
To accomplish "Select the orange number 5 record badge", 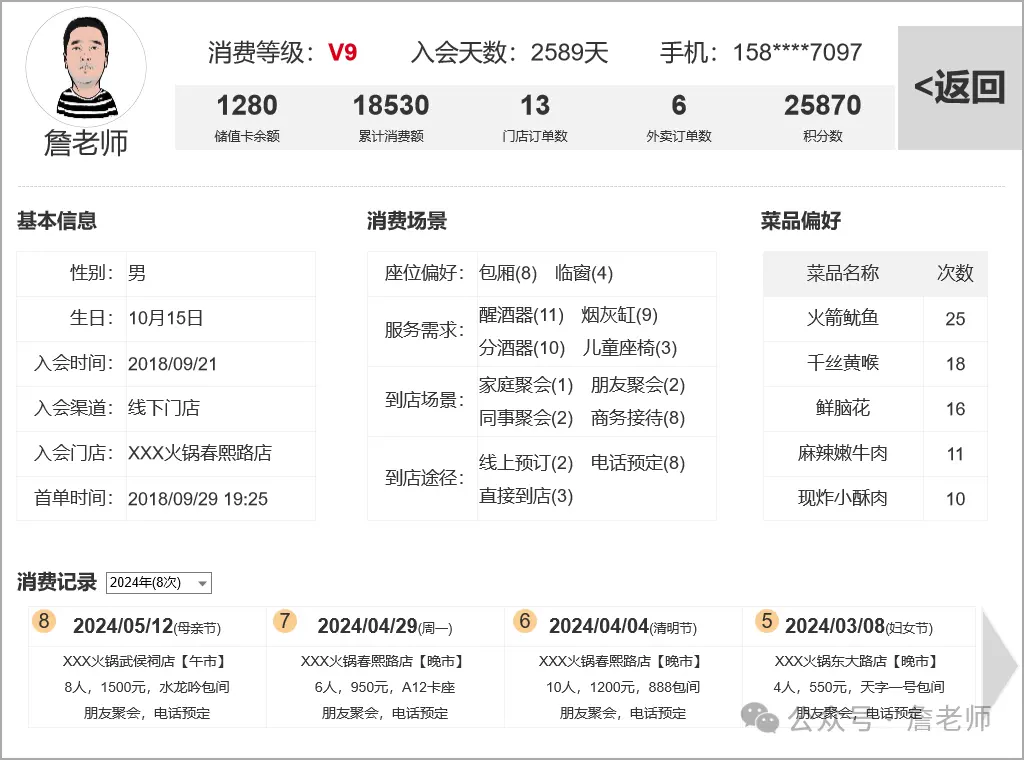I will coord(766,621).
